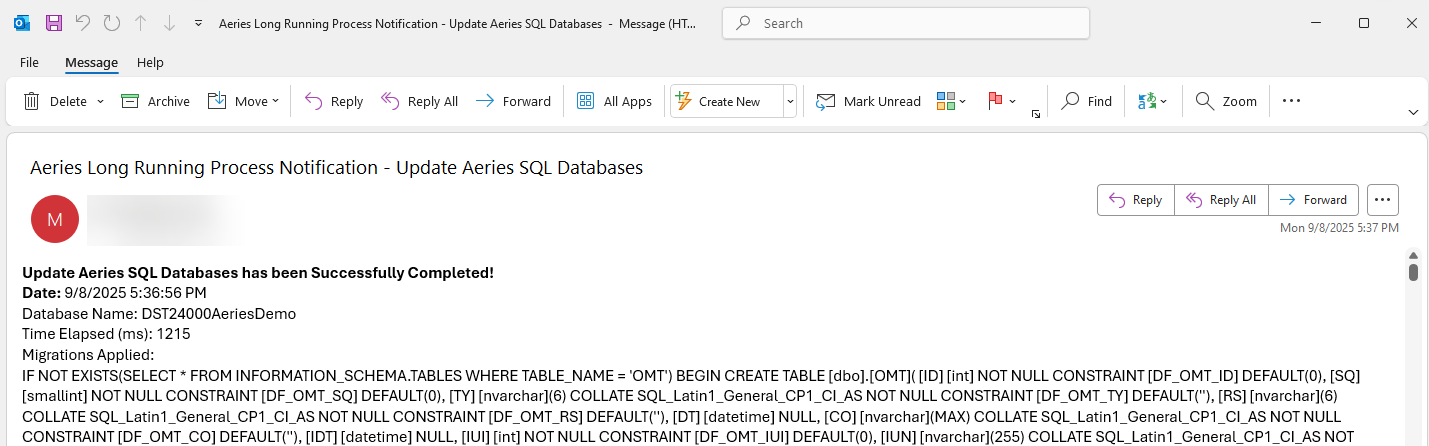Image resolution: width=1429 pixels, height=446 pixels.
Task: Open the More actions ellipsis in message header
Action: (x=1383, y=200)
